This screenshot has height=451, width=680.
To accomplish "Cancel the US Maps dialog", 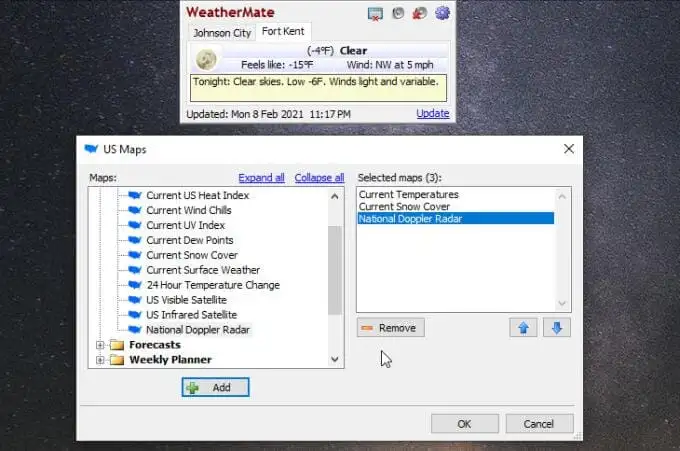I will tap(539, 424).
